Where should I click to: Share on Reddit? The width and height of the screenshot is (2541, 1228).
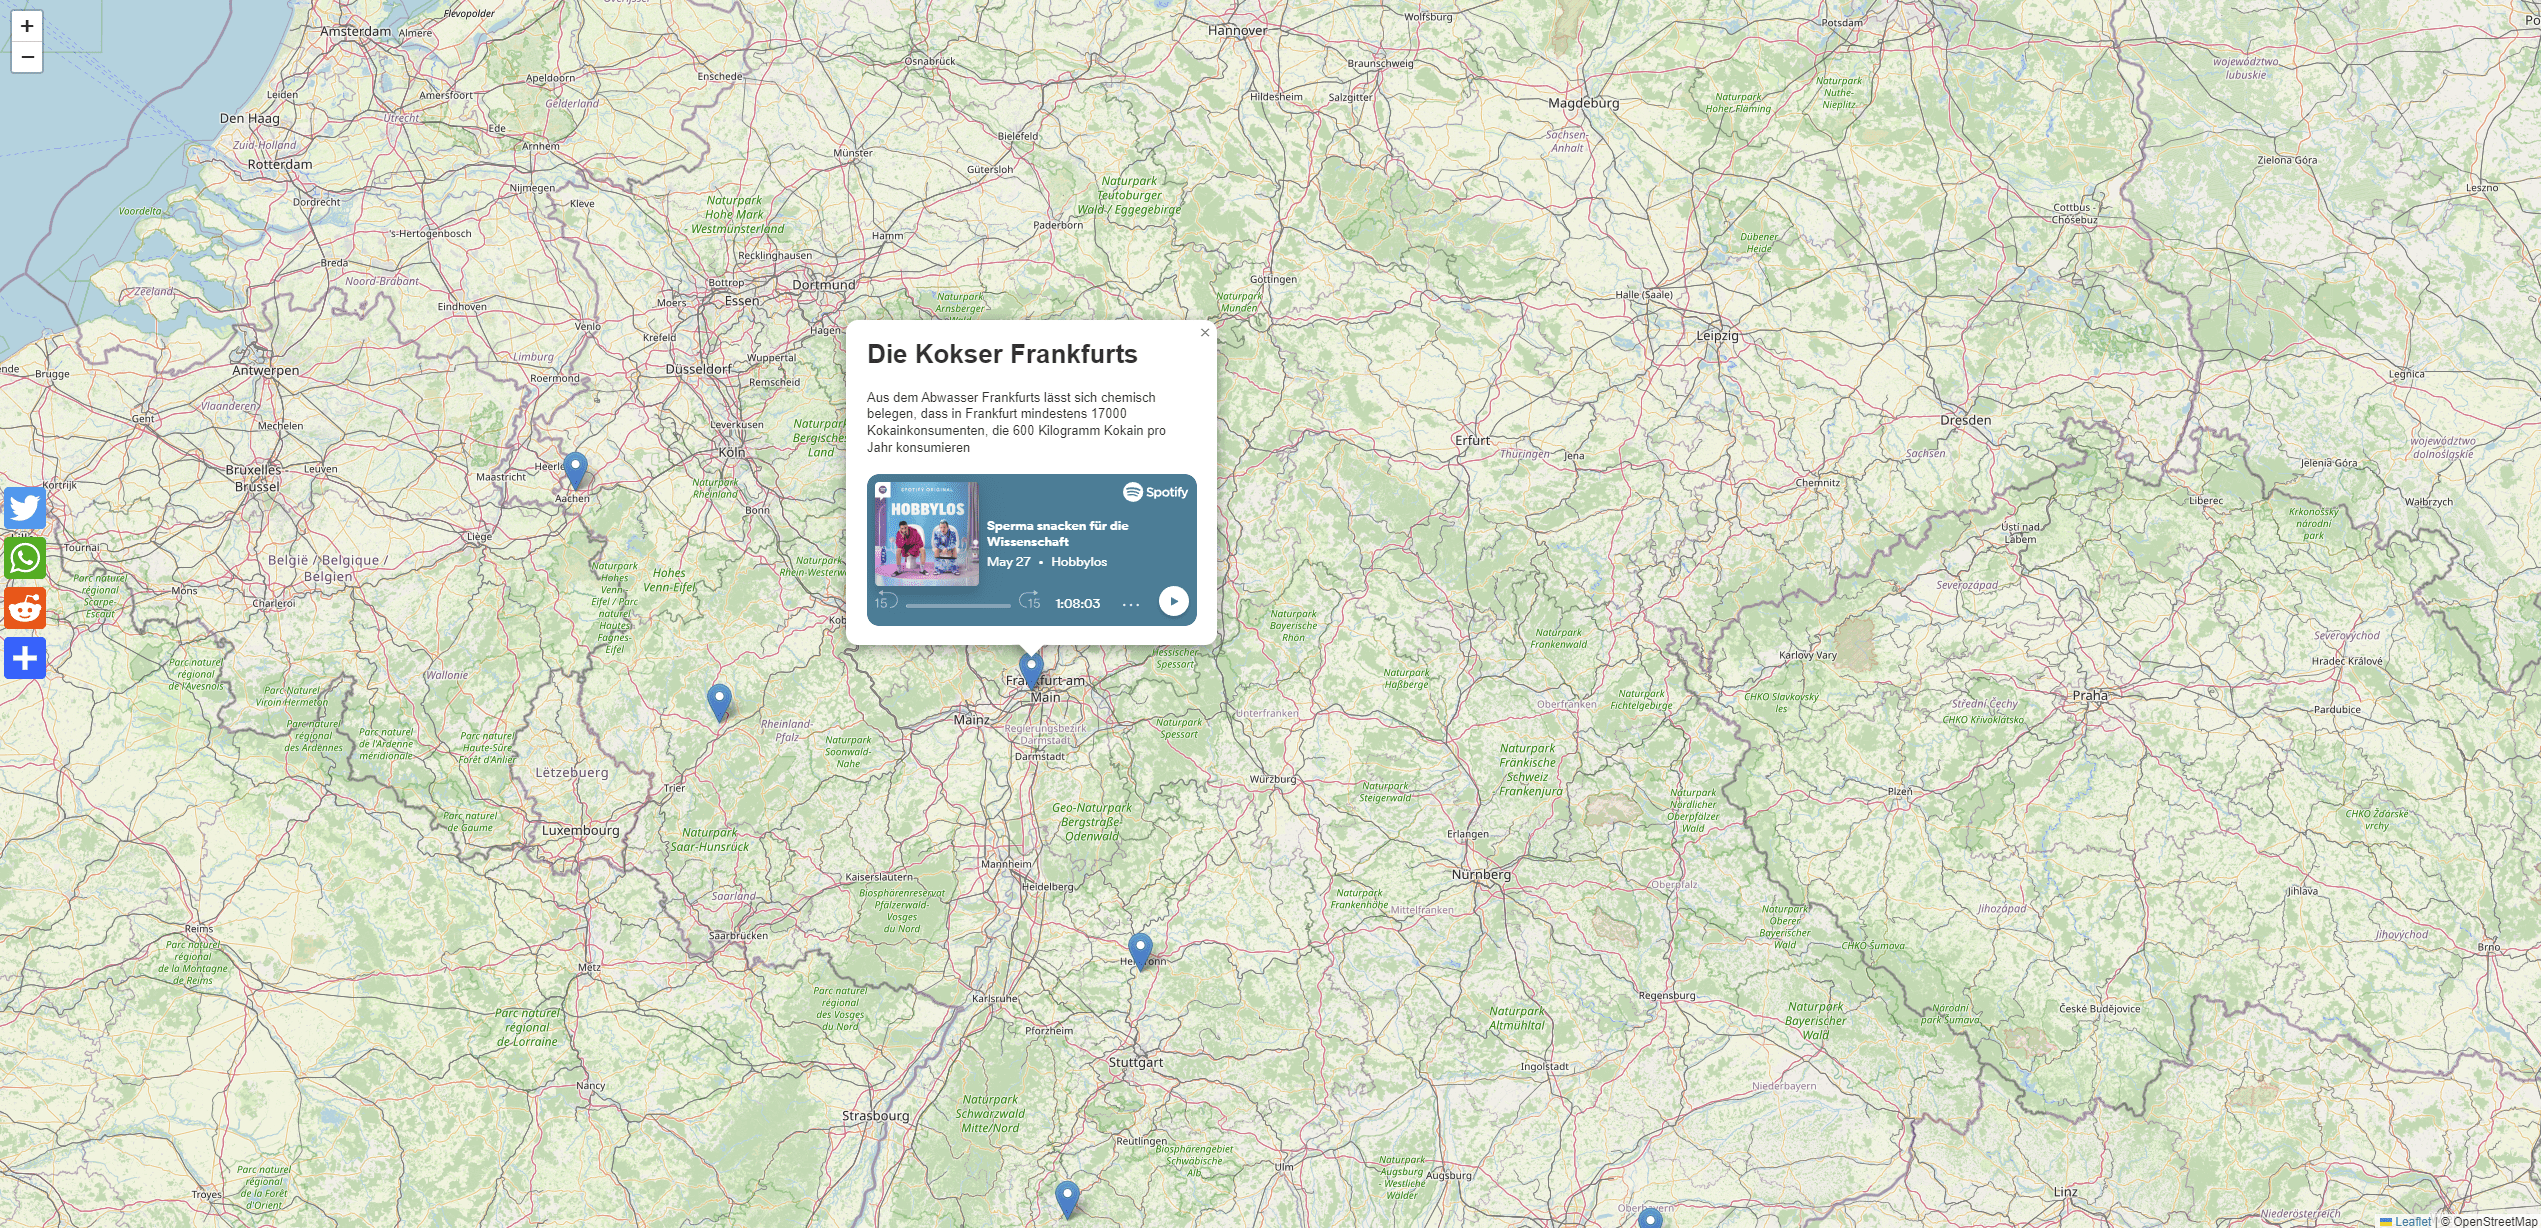point(25,608)
